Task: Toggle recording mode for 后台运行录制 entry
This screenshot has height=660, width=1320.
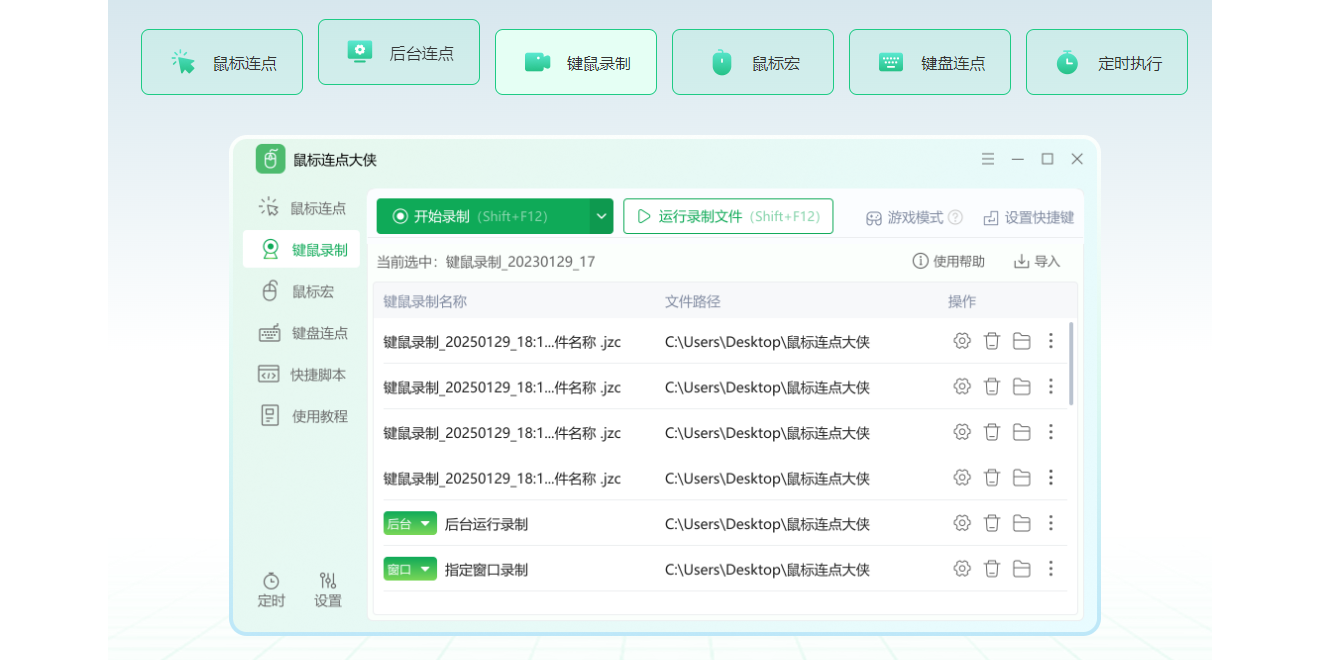Action: (x=410, y=522)
